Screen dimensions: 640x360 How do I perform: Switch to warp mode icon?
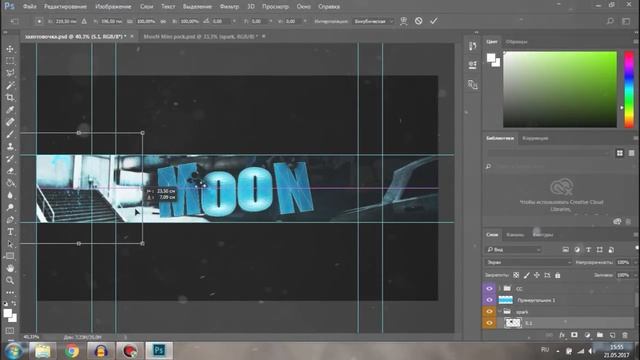click(404, 21)
